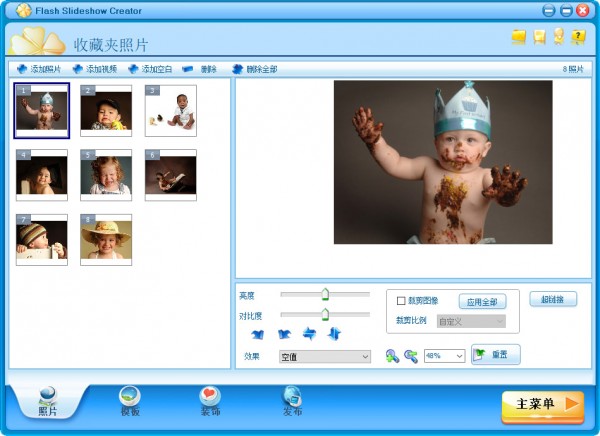Click the zoom out magnifier icon
Viewport: 600px width, 436px height.
coord(410,356)
